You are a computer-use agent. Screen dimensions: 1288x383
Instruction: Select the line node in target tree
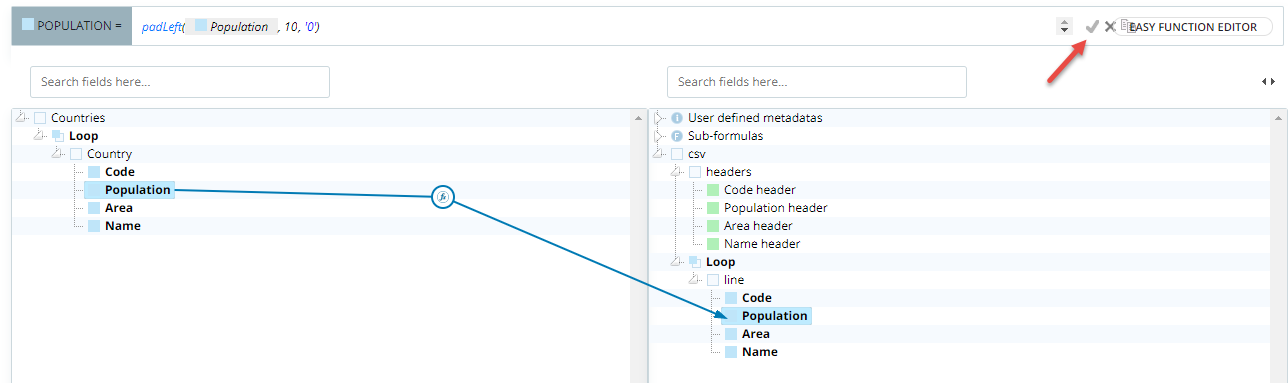pyautogui.click(x=734, y=280)
